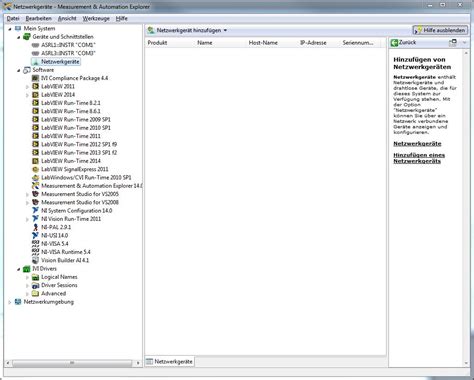Collapse the Geräte und Schnittstellen node

point(19,37)
